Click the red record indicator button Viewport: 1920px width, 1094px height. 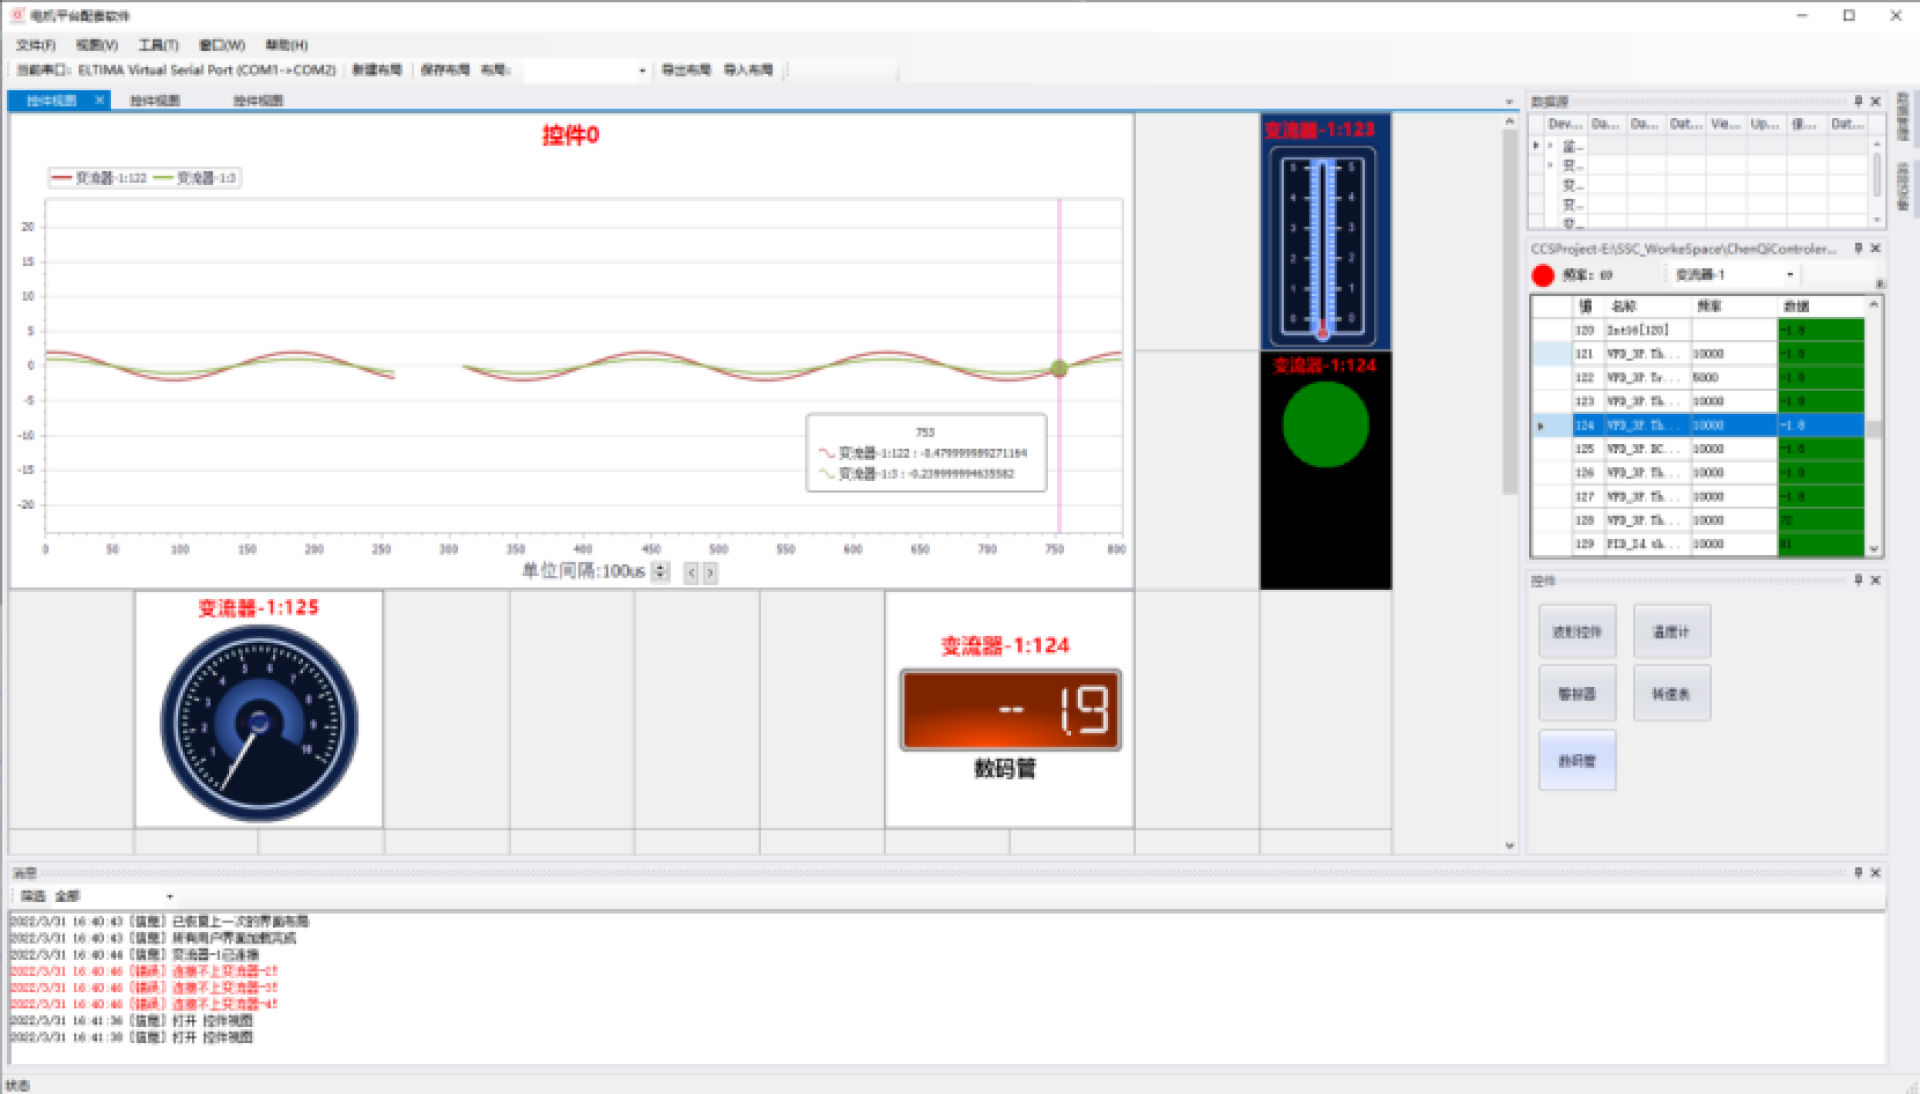pyautogui.click(x=1543, y=275)
